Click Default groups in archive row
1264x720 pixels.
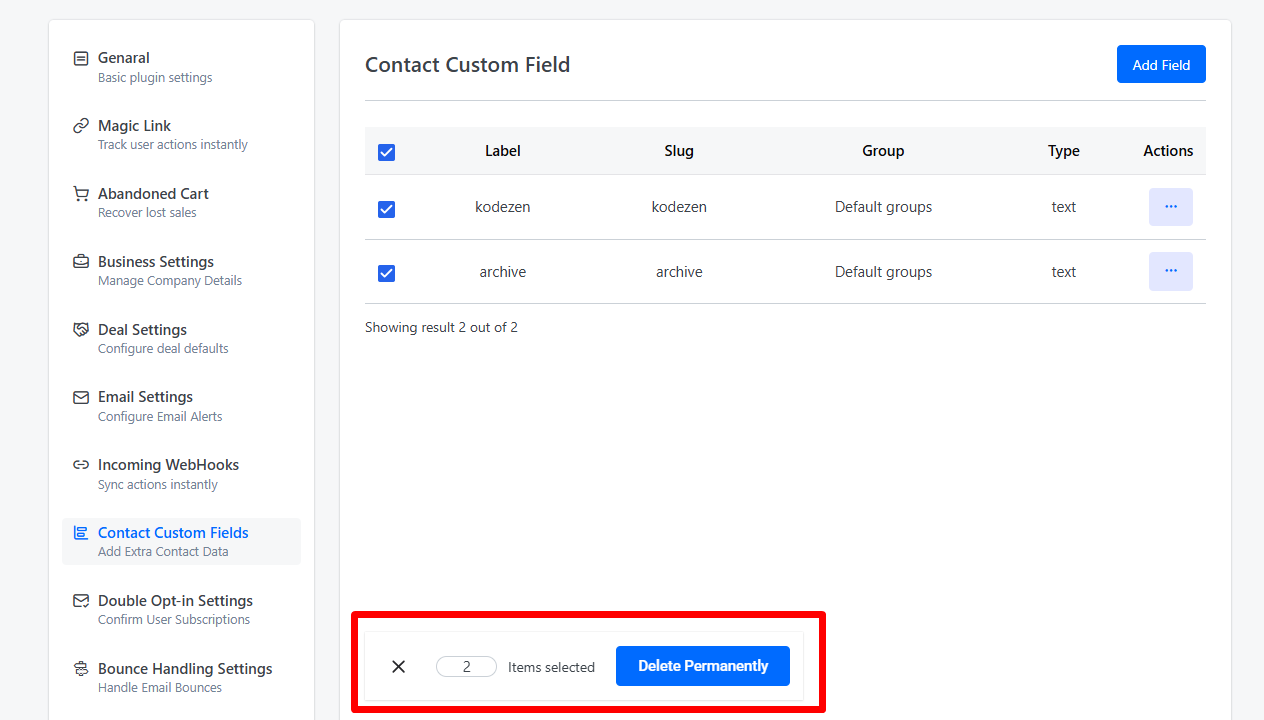pyautogui.click(x=883, y=272)
